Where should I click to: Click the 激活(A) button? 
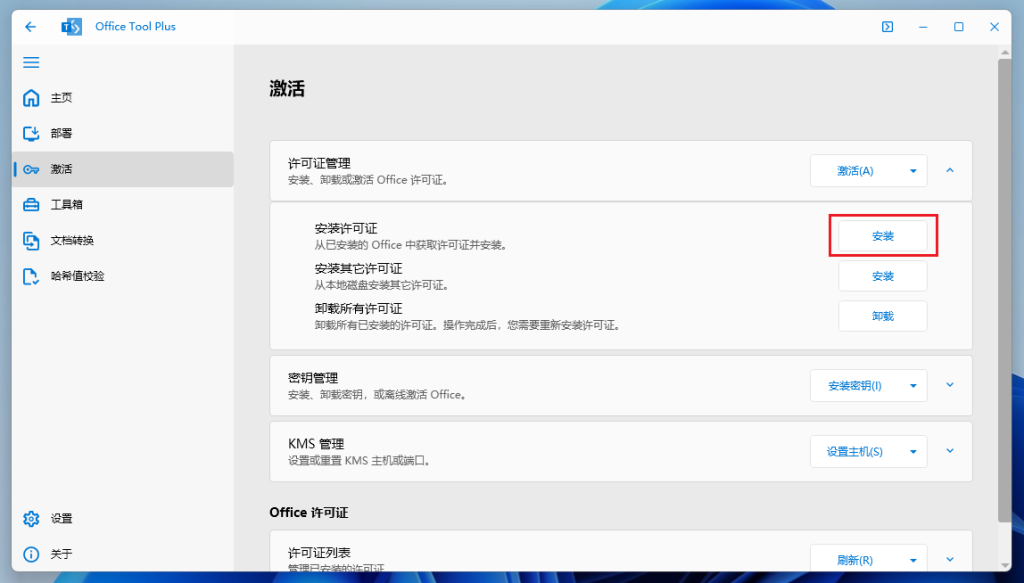(855, 171)
